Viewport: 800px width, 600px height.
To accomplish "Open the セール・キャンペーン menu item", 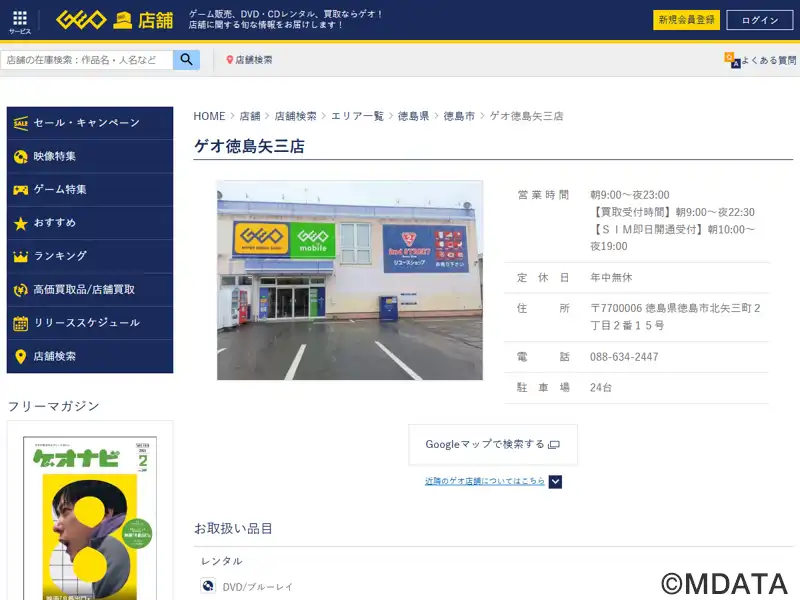I will pos(90,123).
